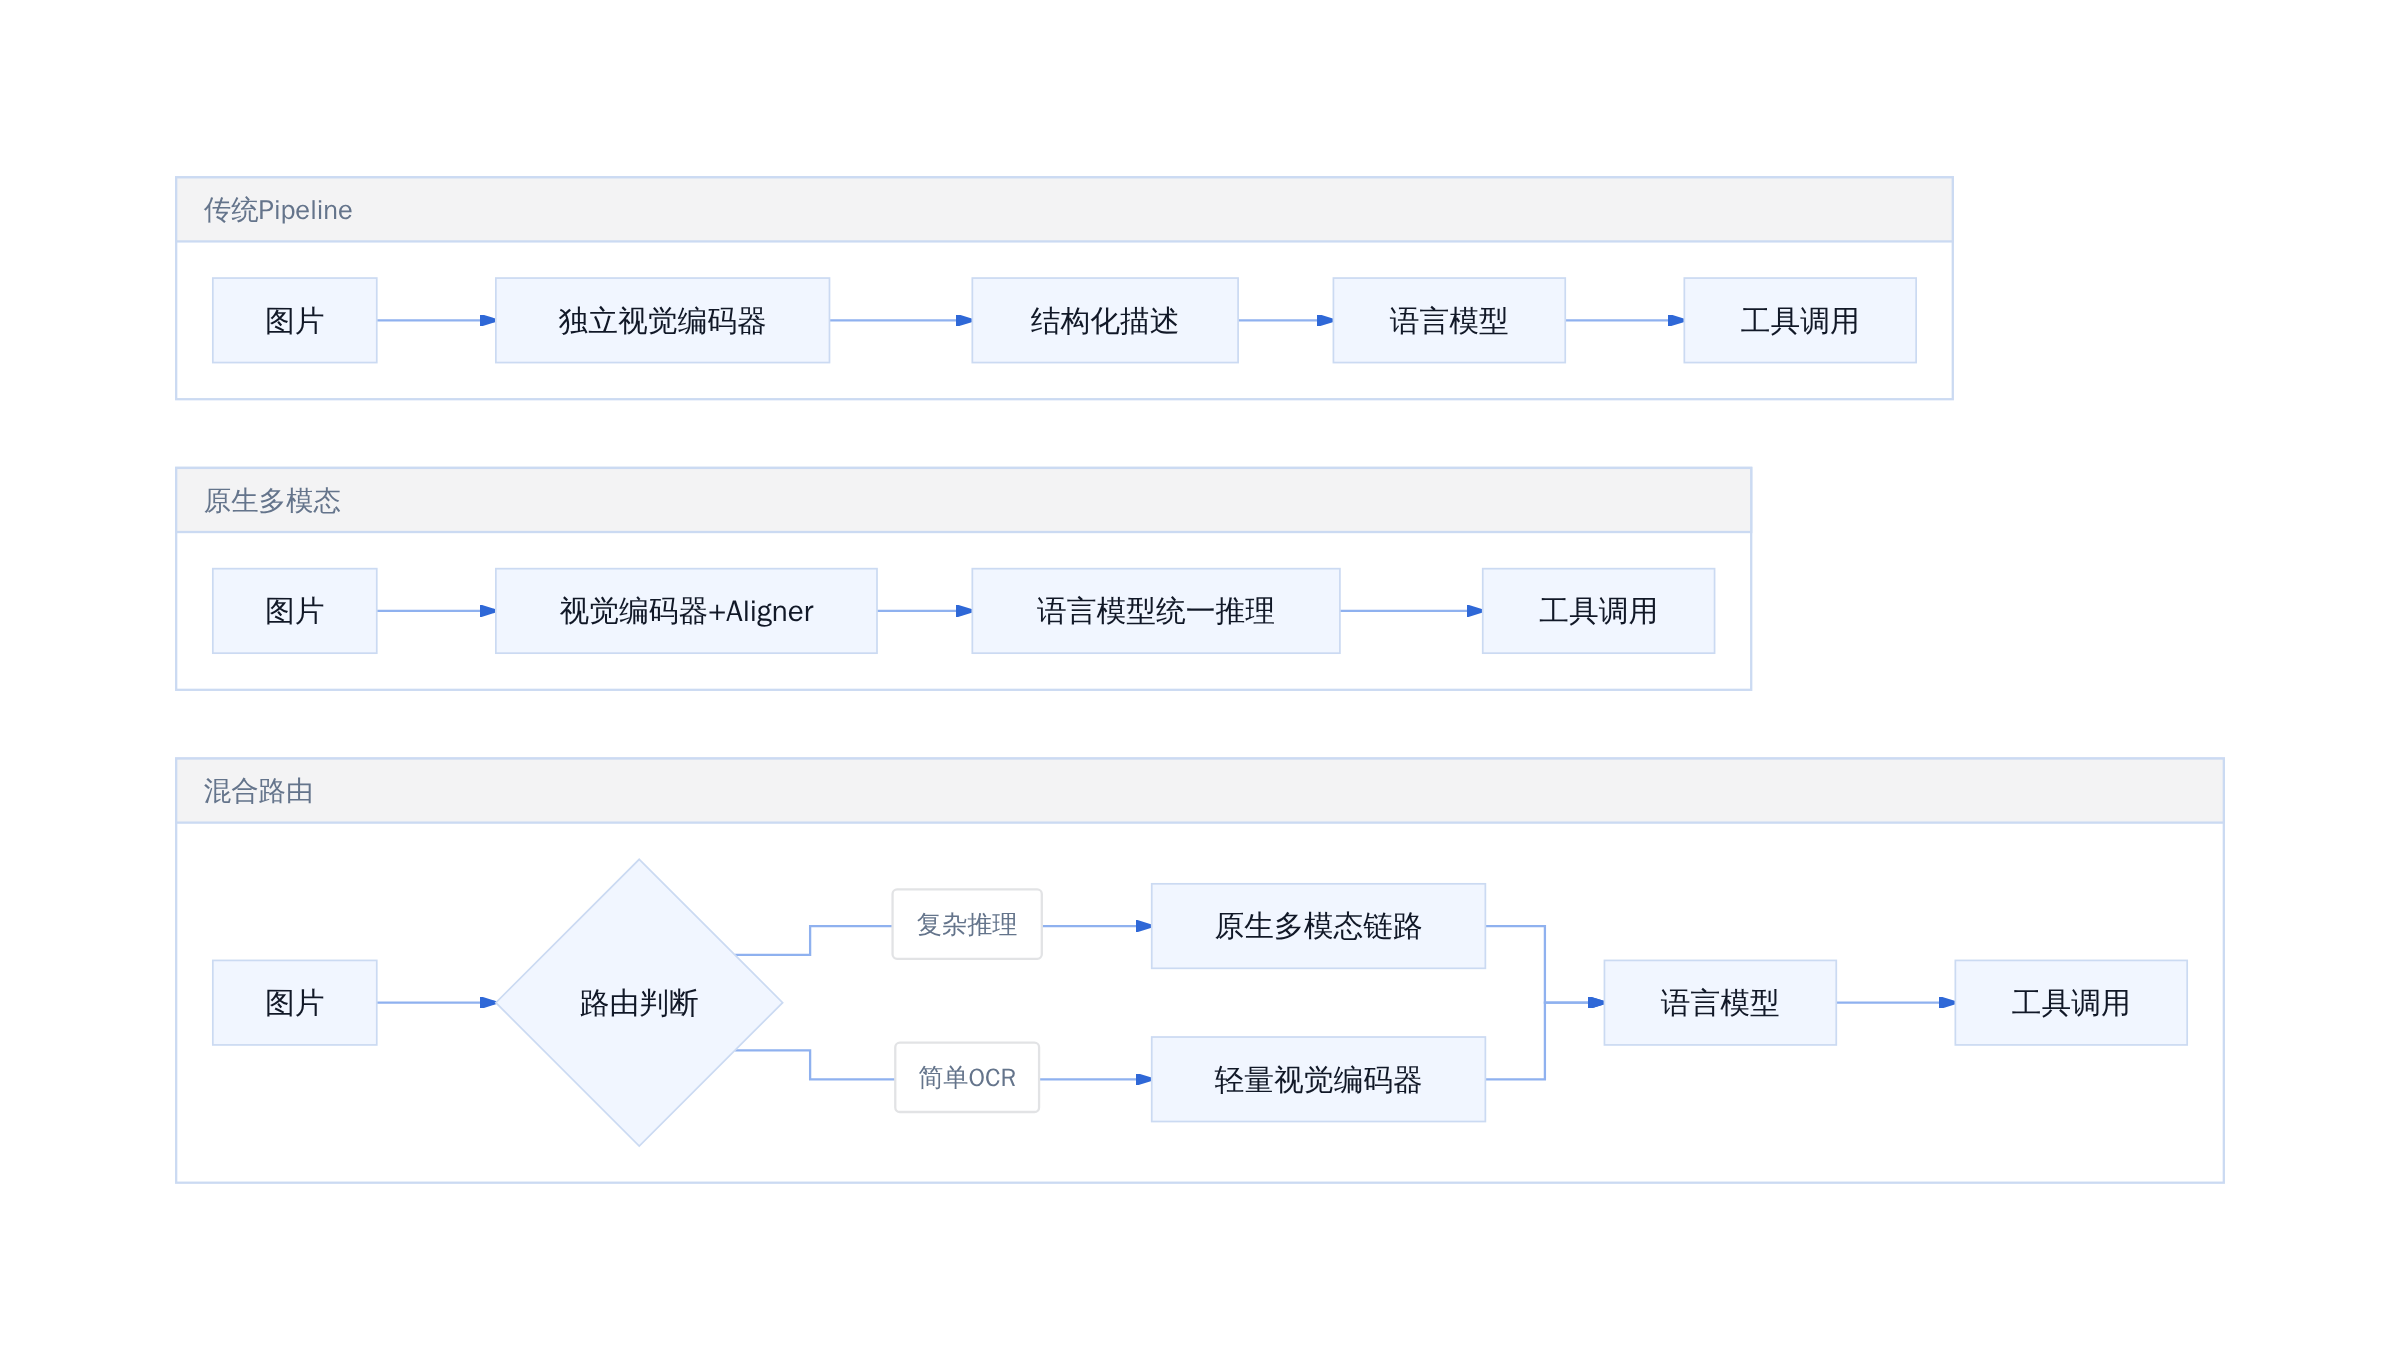This screenshot has width=2400, height=1360.
Task: Click the 原生多模态 group header
Action: point(963,500)
